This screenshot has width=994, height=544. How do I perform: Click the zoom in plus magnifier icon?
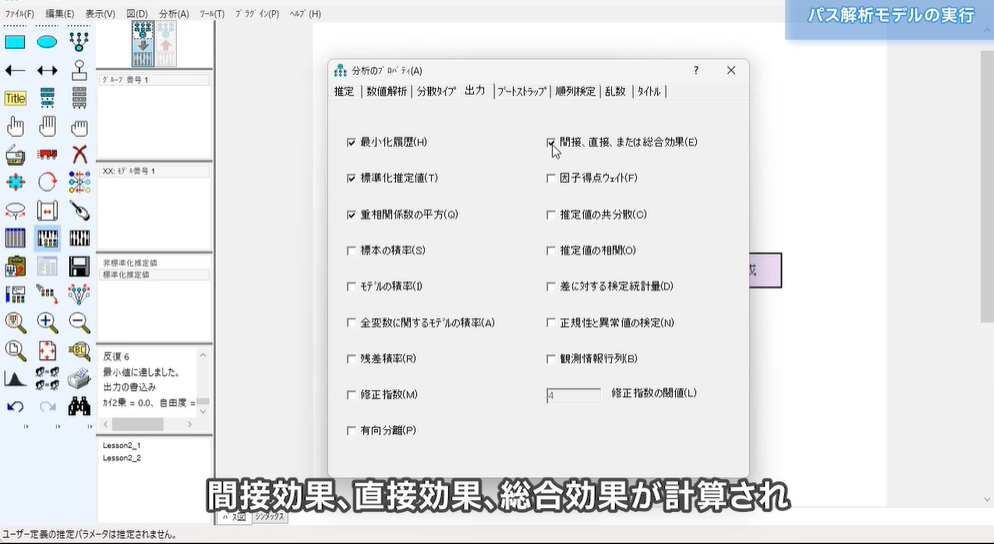tap(47, 323)
